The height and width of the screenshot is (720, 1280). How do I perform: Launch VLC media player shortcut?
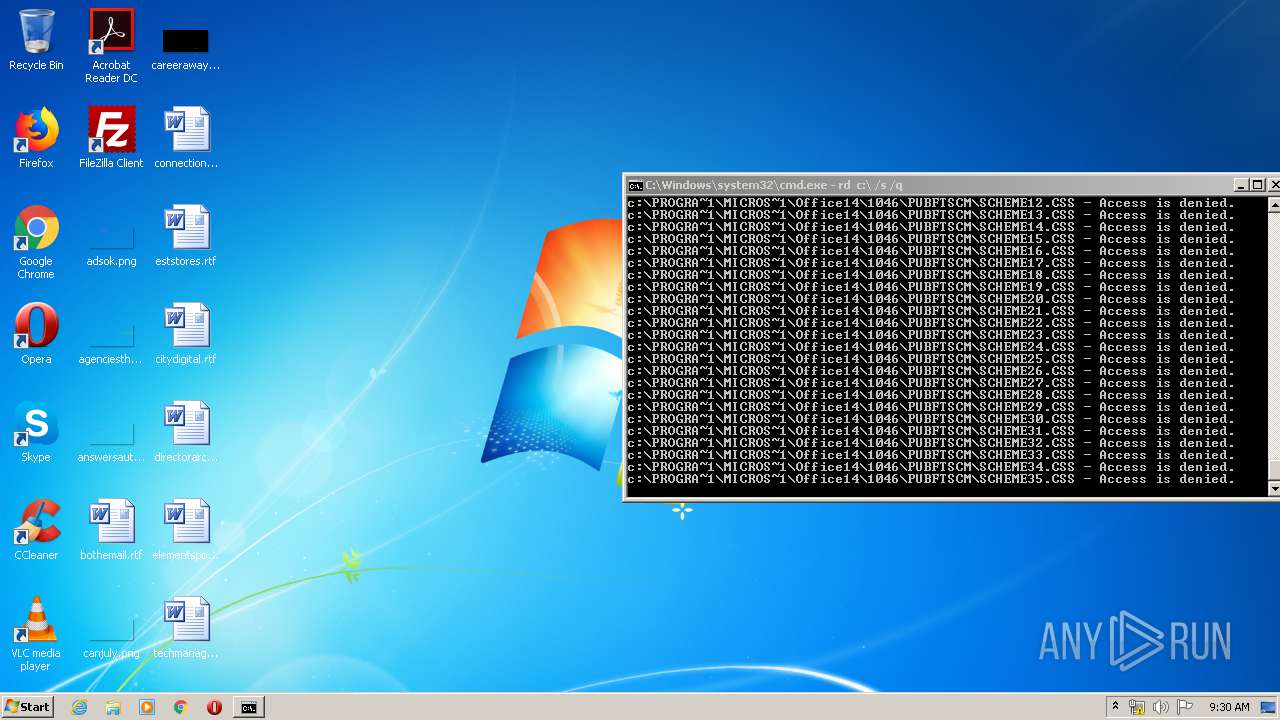(36, 635)
